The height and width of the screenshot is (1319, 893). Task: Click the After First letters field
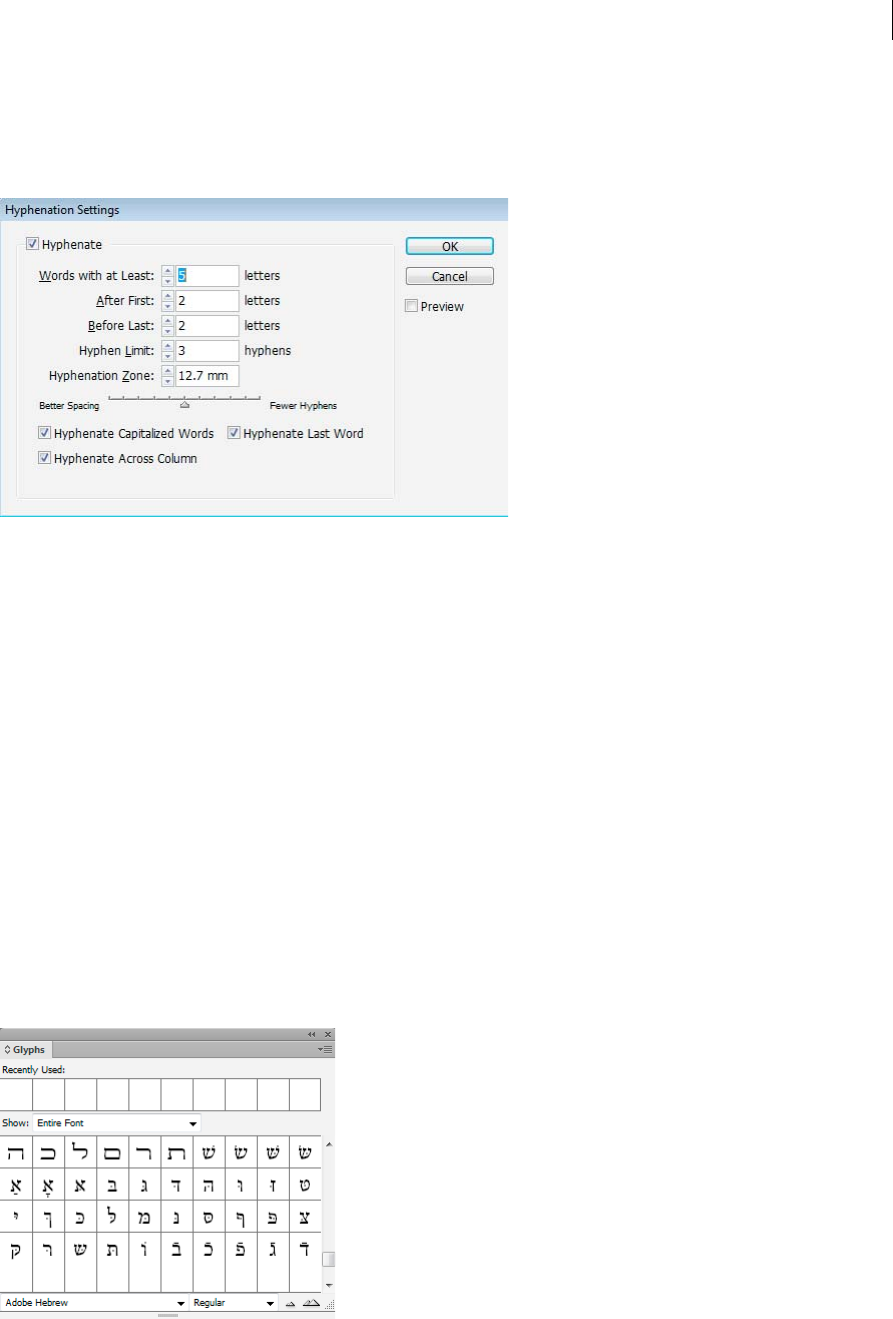207,301
